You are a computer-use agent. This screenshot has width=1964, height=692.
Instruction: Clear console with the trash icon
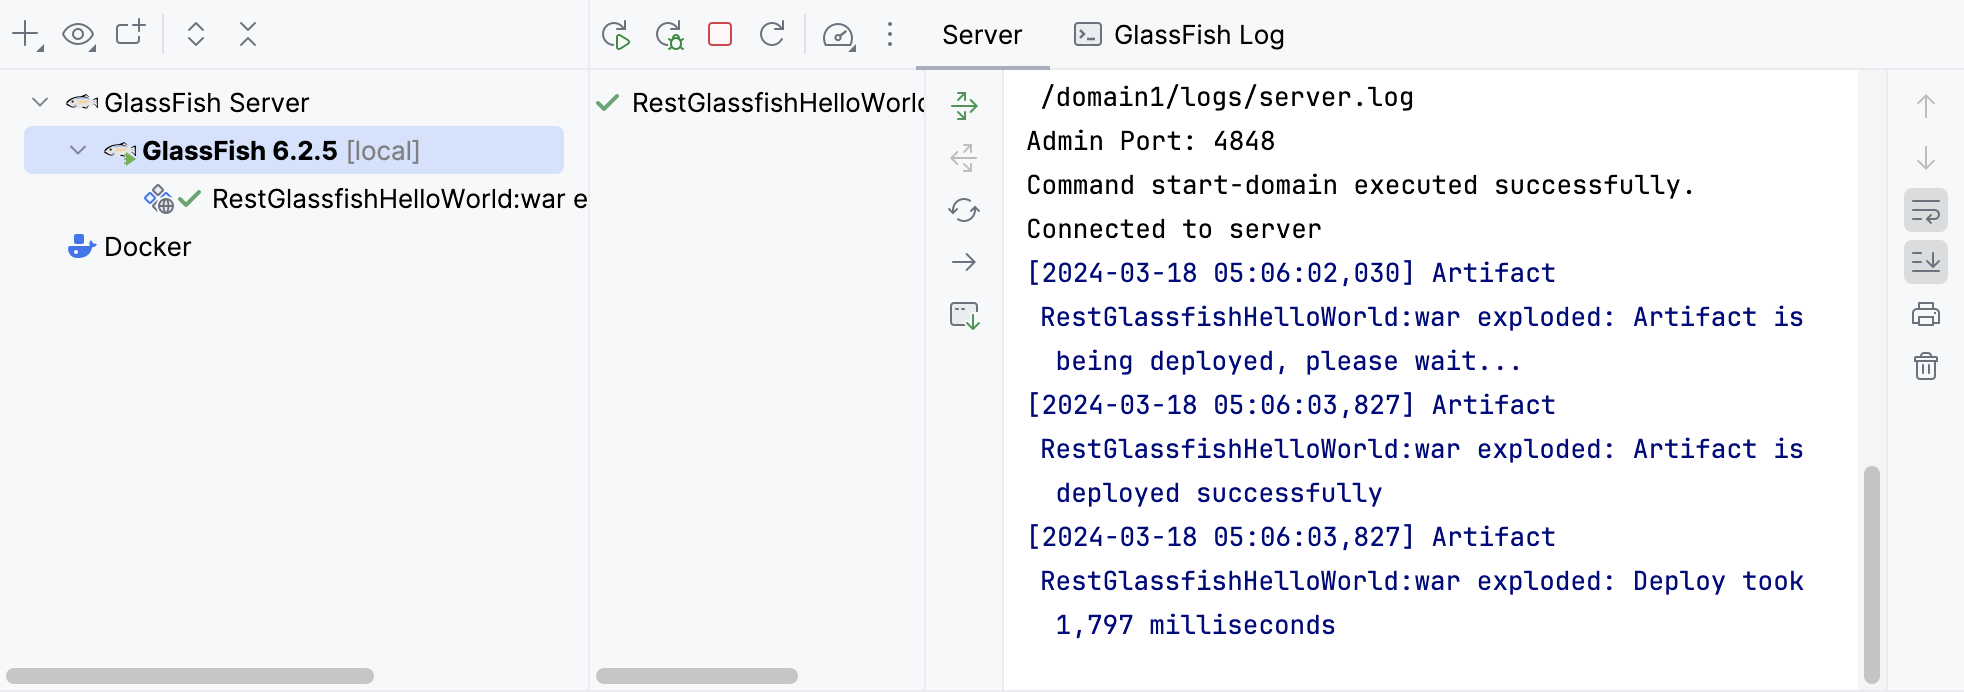(1926, 366)
